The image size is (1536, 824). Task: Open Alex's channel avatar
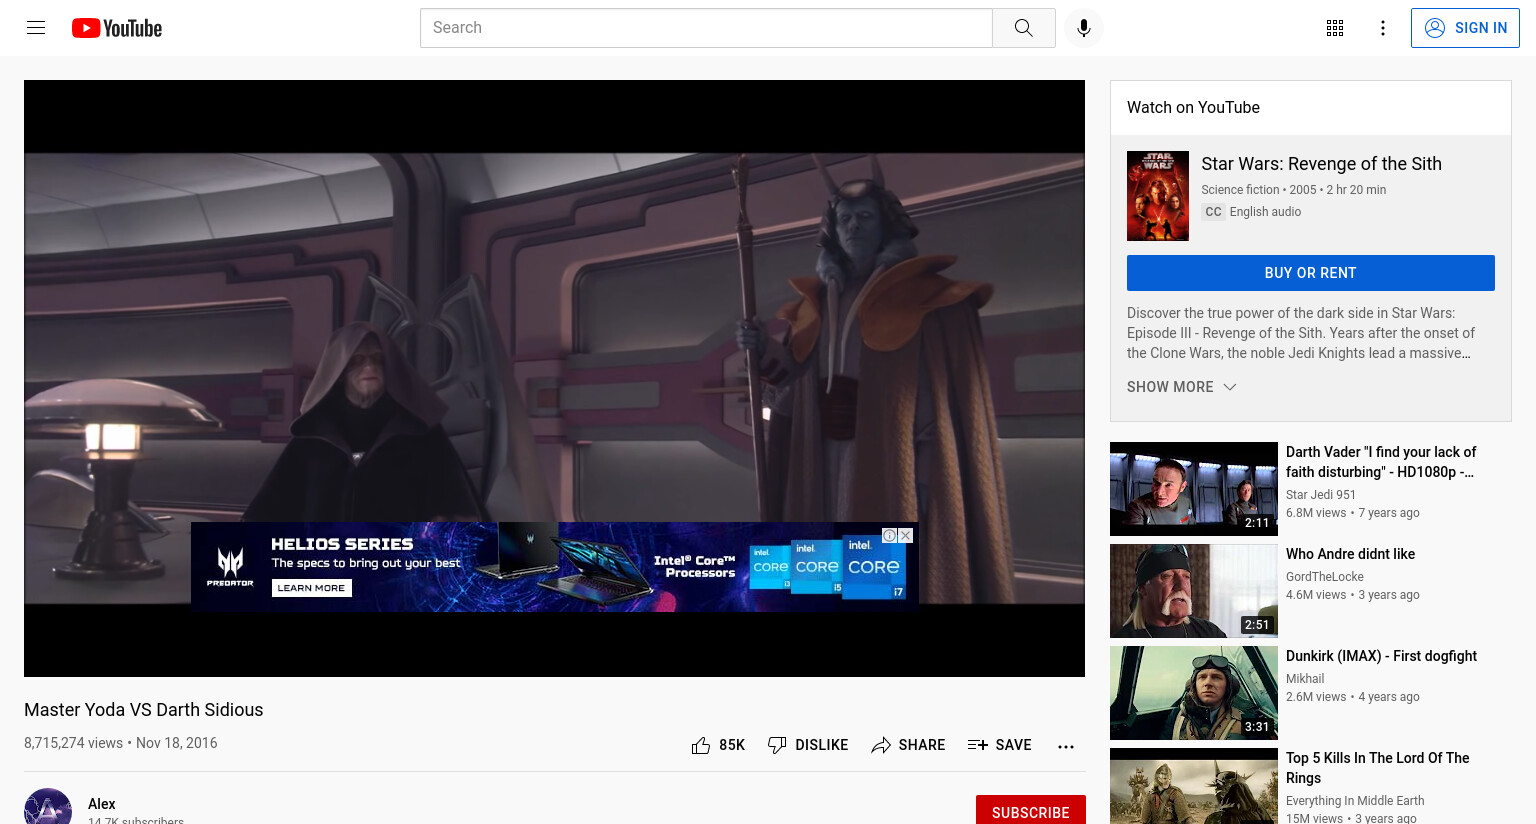(x=48, y=808)
